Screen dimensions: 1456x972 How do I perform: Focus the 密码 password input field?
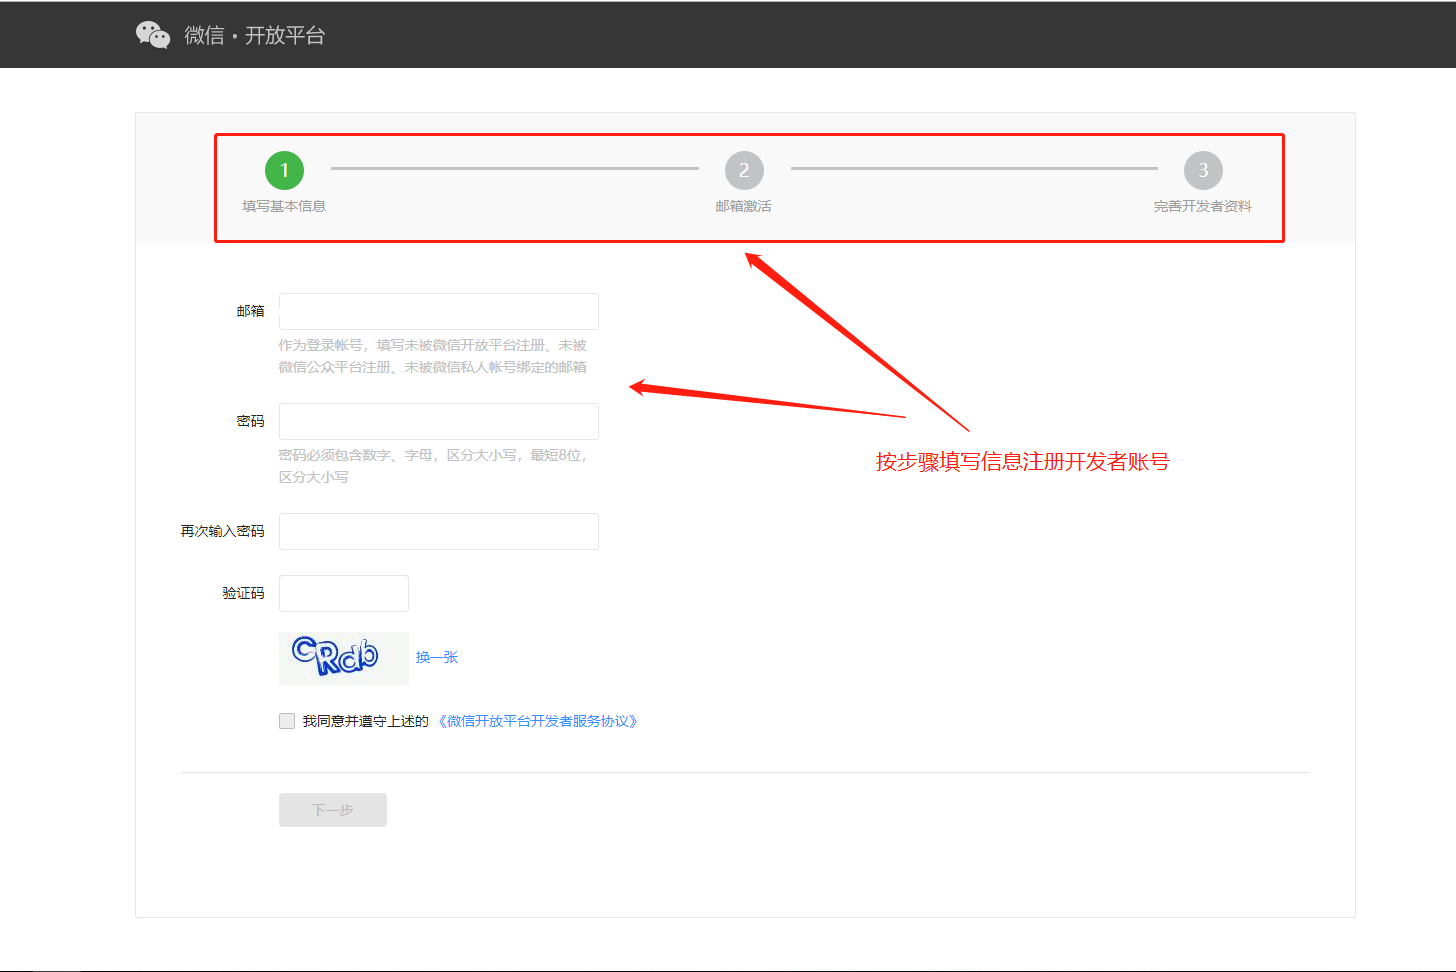point(439,421)
